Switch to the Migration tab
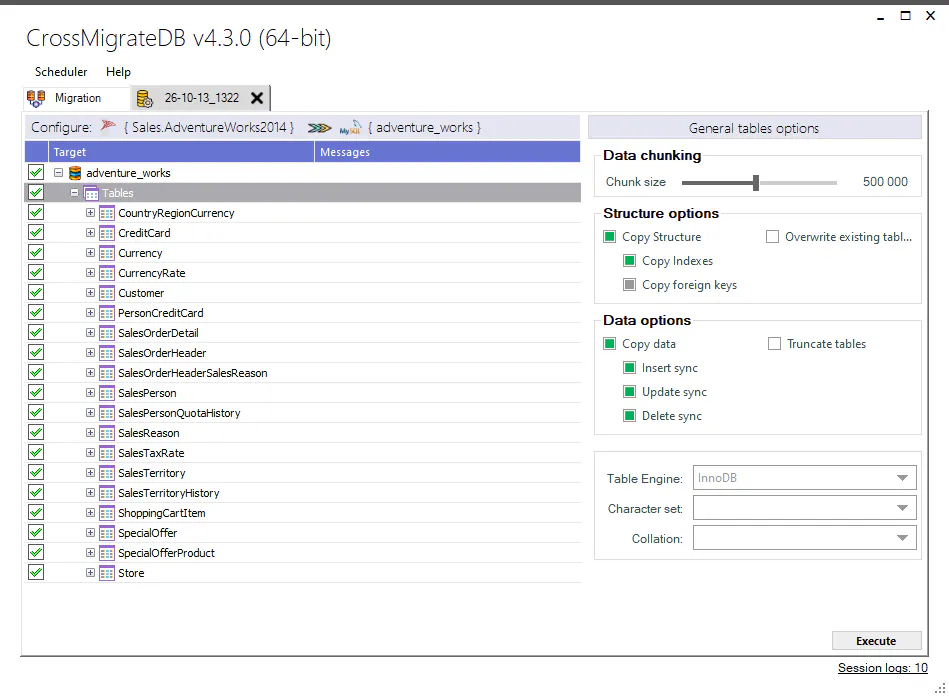 point(77,98)
